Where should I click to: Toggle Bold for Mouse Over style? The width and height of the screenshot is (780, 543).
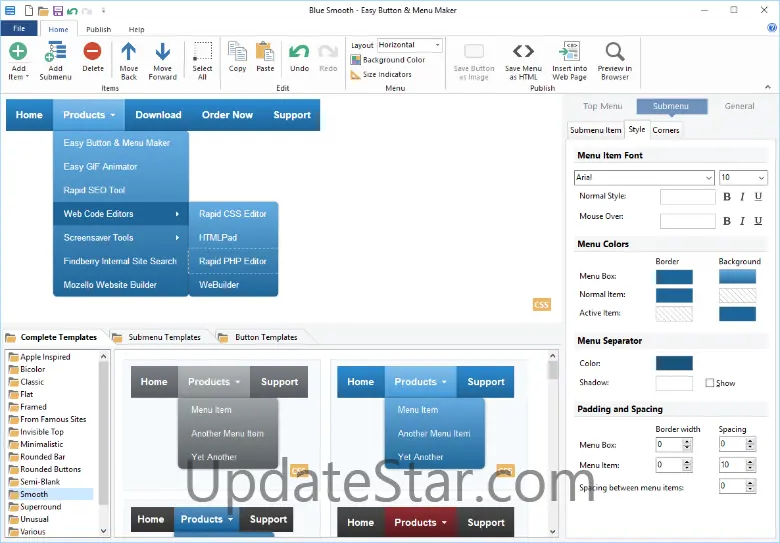tap(727, 221)
